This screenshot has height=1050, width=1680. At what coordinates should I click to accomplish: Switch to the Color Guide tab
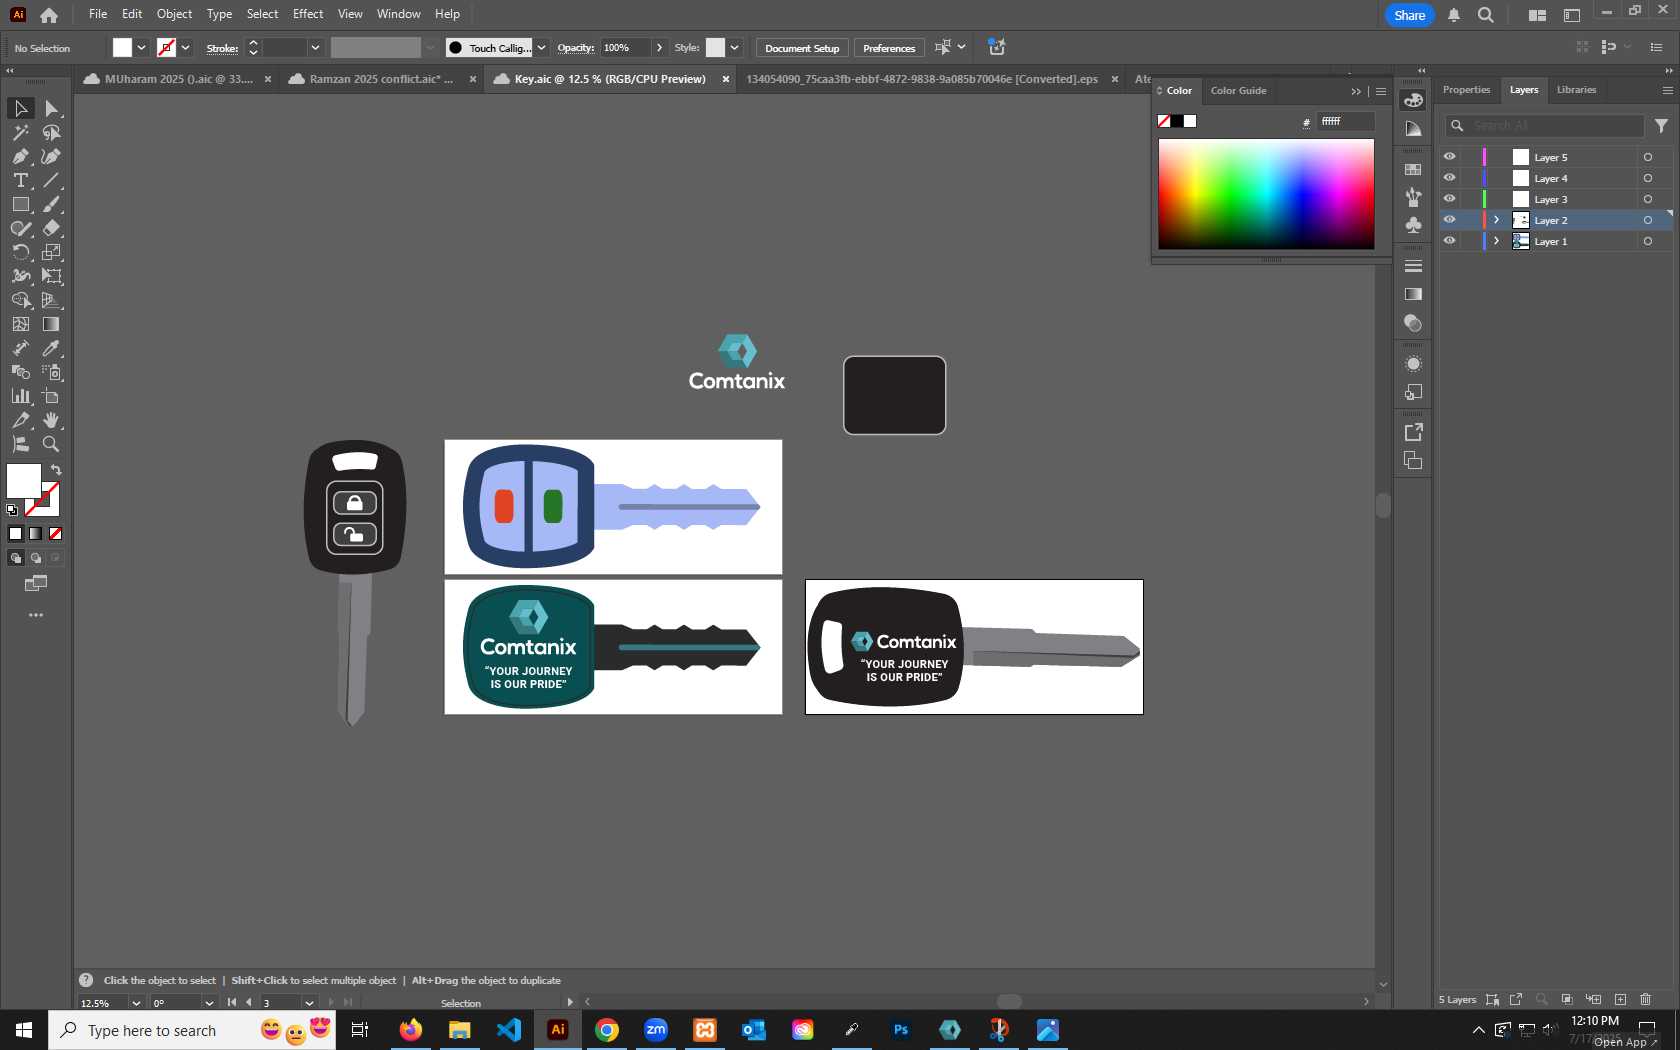coord(1238,91)
